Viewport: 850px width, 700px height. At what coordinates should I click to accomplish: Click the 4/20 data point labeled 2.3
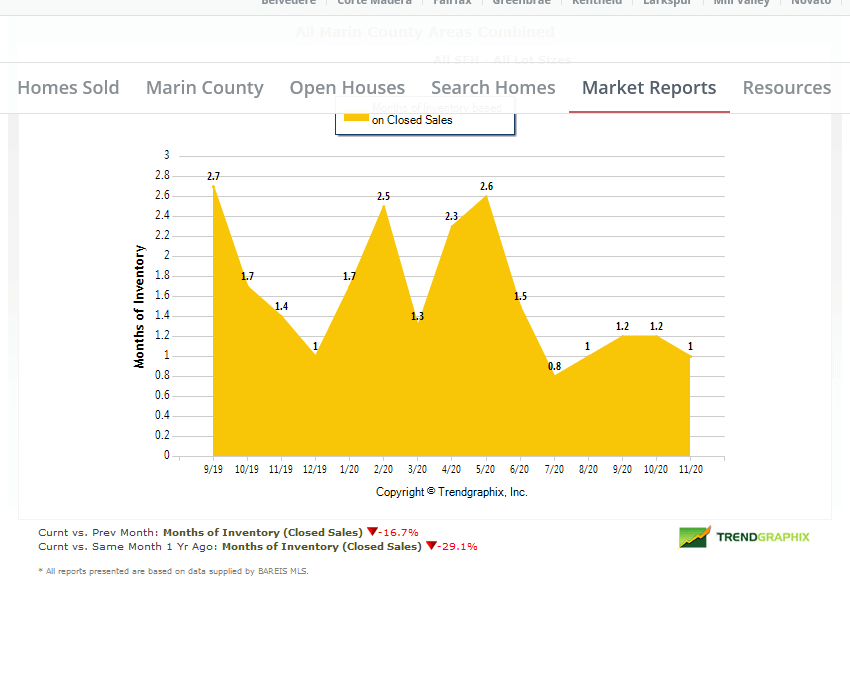(x=452, y=226)
